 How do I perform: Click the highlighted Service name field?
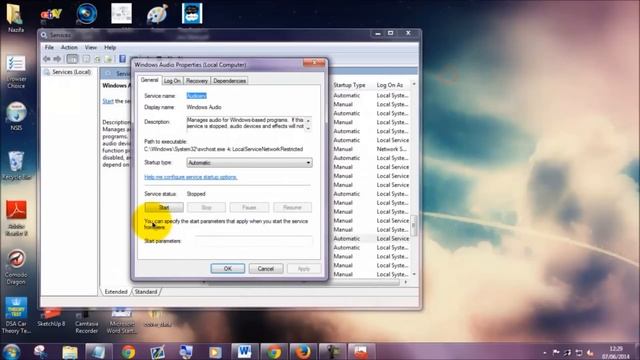(x=196, y=96)
